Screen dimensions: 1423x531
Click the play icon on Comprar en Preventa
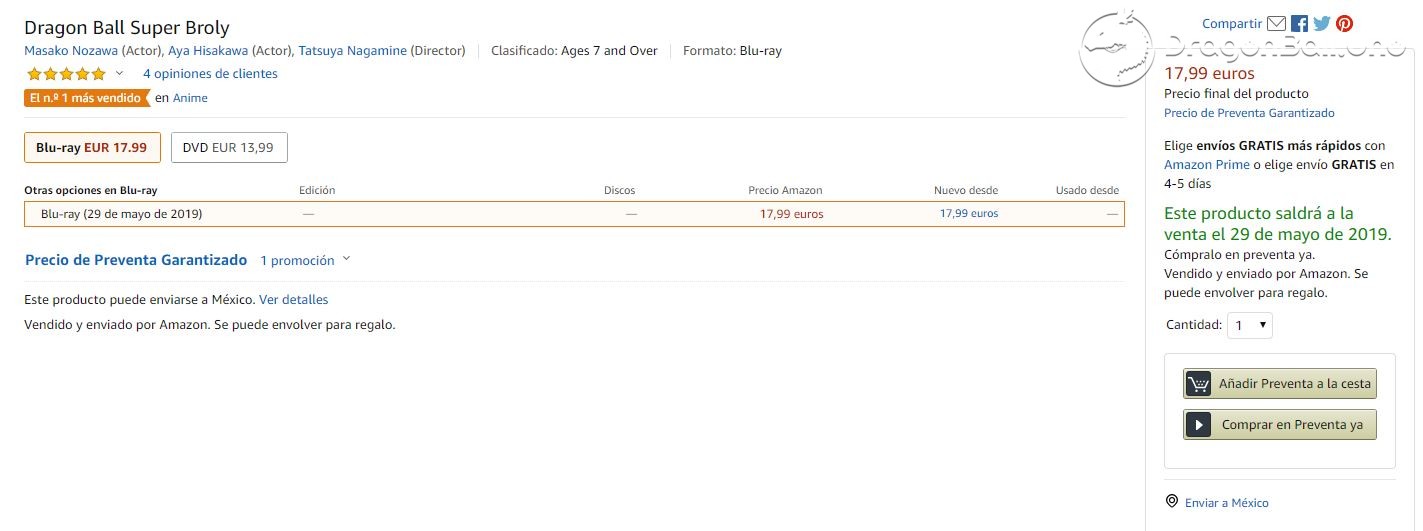pyautogui.click(x=1198, y=425)
